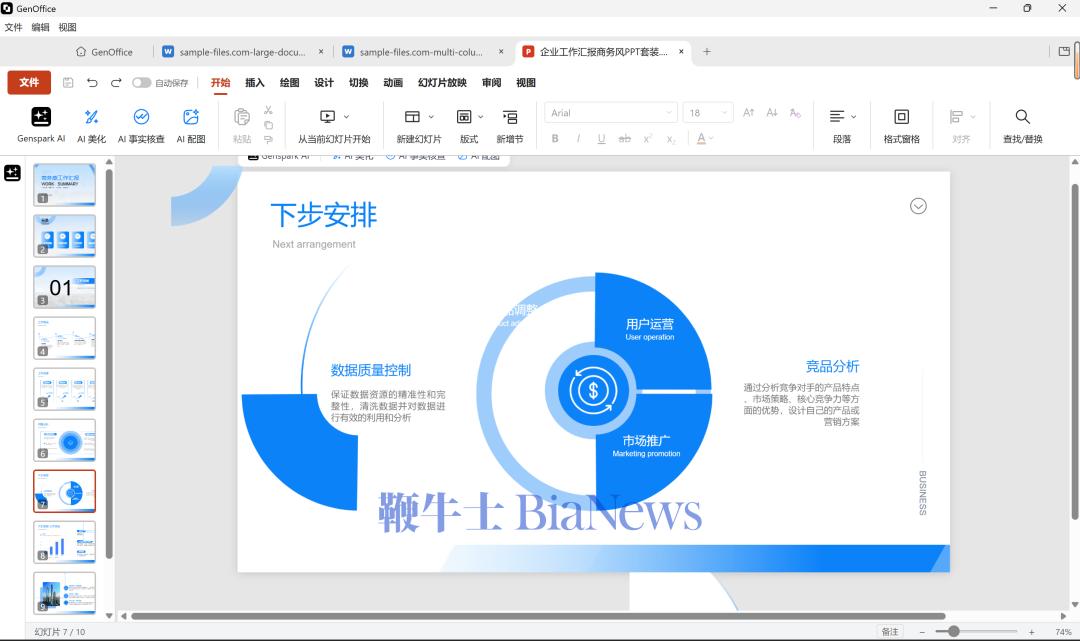The width and height of the screenshot is (1080, 641).
Task: Select slide 3 thumbnail with 01
Action: coord(64,287)
